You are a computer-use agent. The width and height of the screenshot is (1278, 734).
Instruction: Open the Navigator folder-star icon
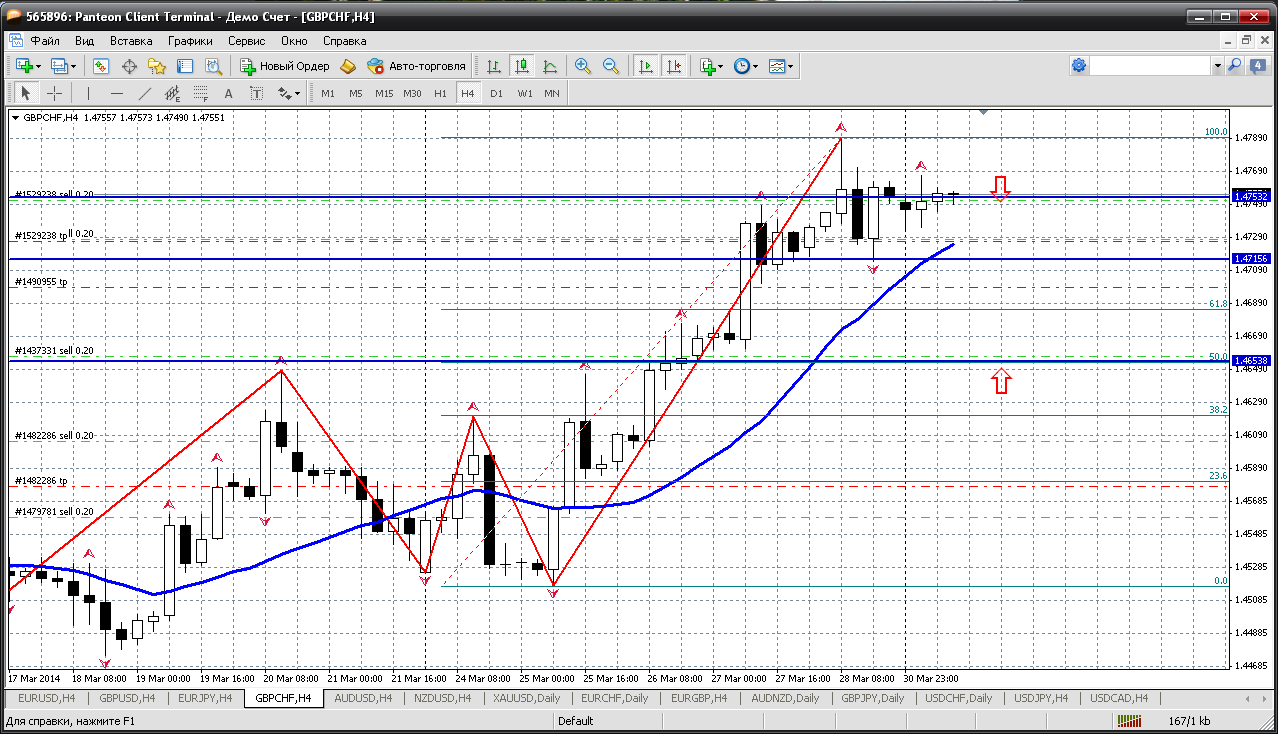(x=157, y=66)
